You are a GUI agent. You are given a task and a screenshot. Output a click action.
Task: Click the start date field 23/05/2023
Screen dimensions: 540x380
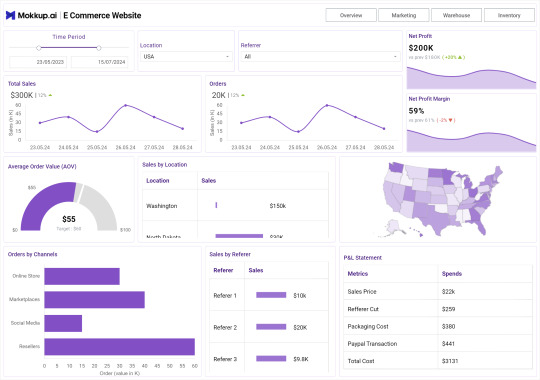click(38, 62)
